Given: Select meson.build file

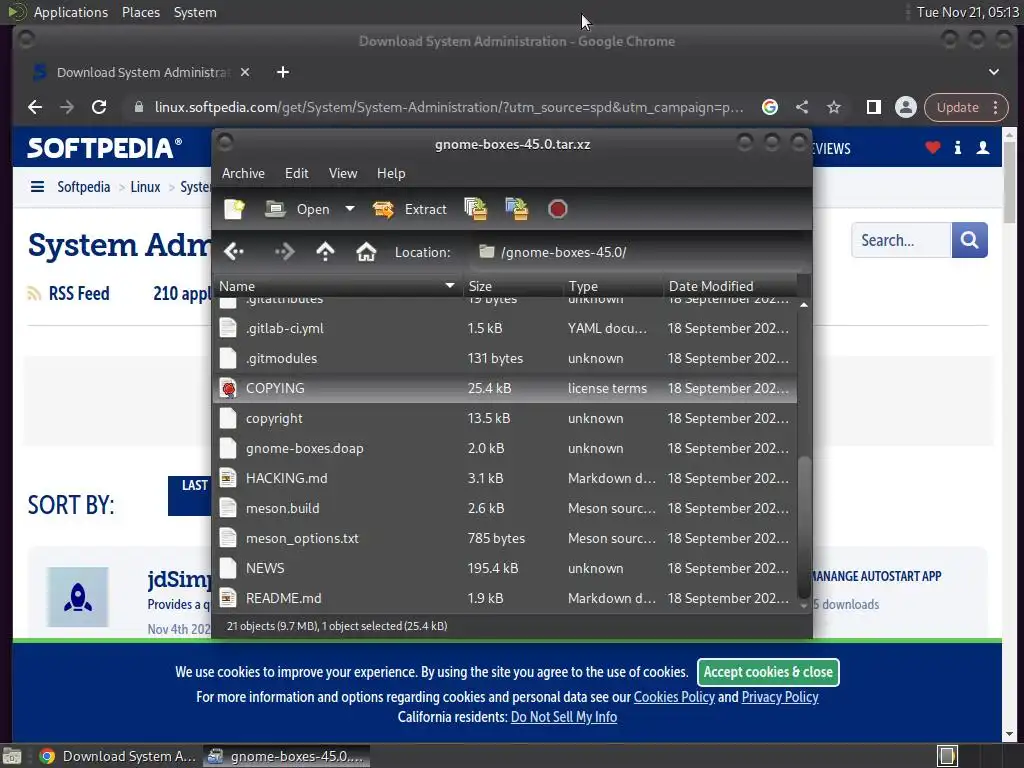Looking at the screenshot, I should coord(505,509).
